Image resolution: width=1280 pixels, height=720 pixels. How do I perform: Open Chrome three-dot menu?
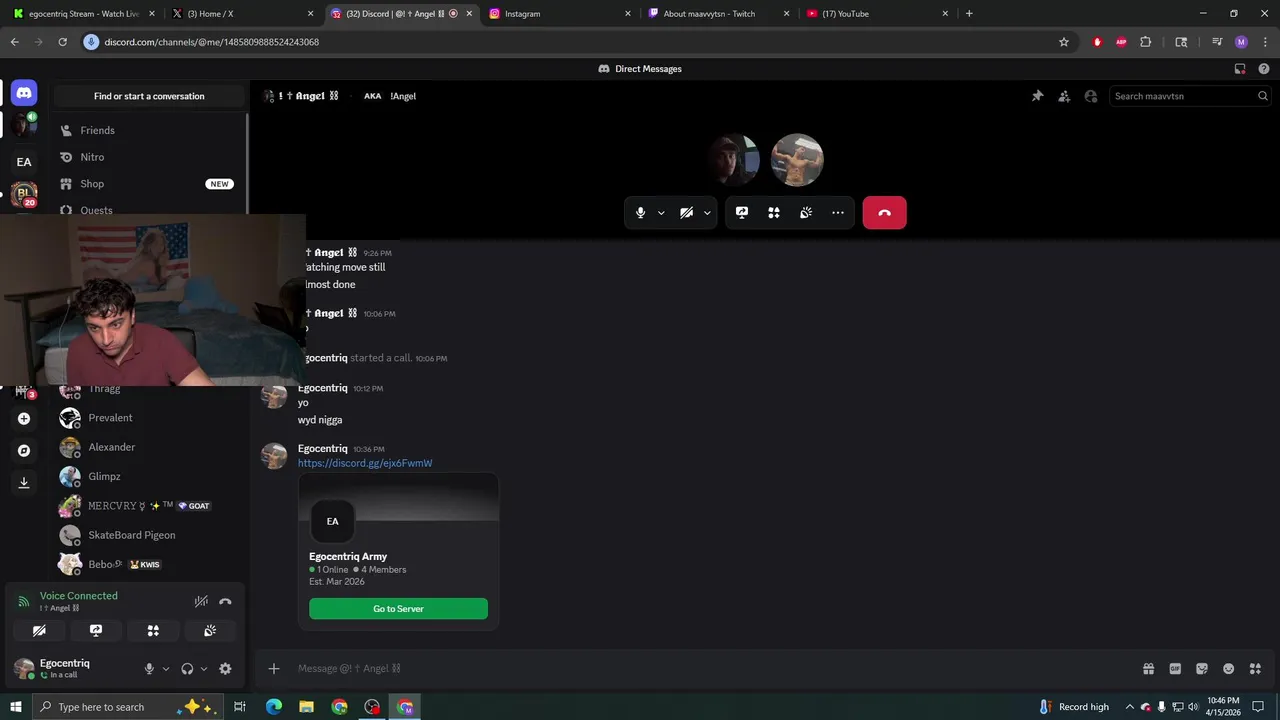[x=1264, y=42]
